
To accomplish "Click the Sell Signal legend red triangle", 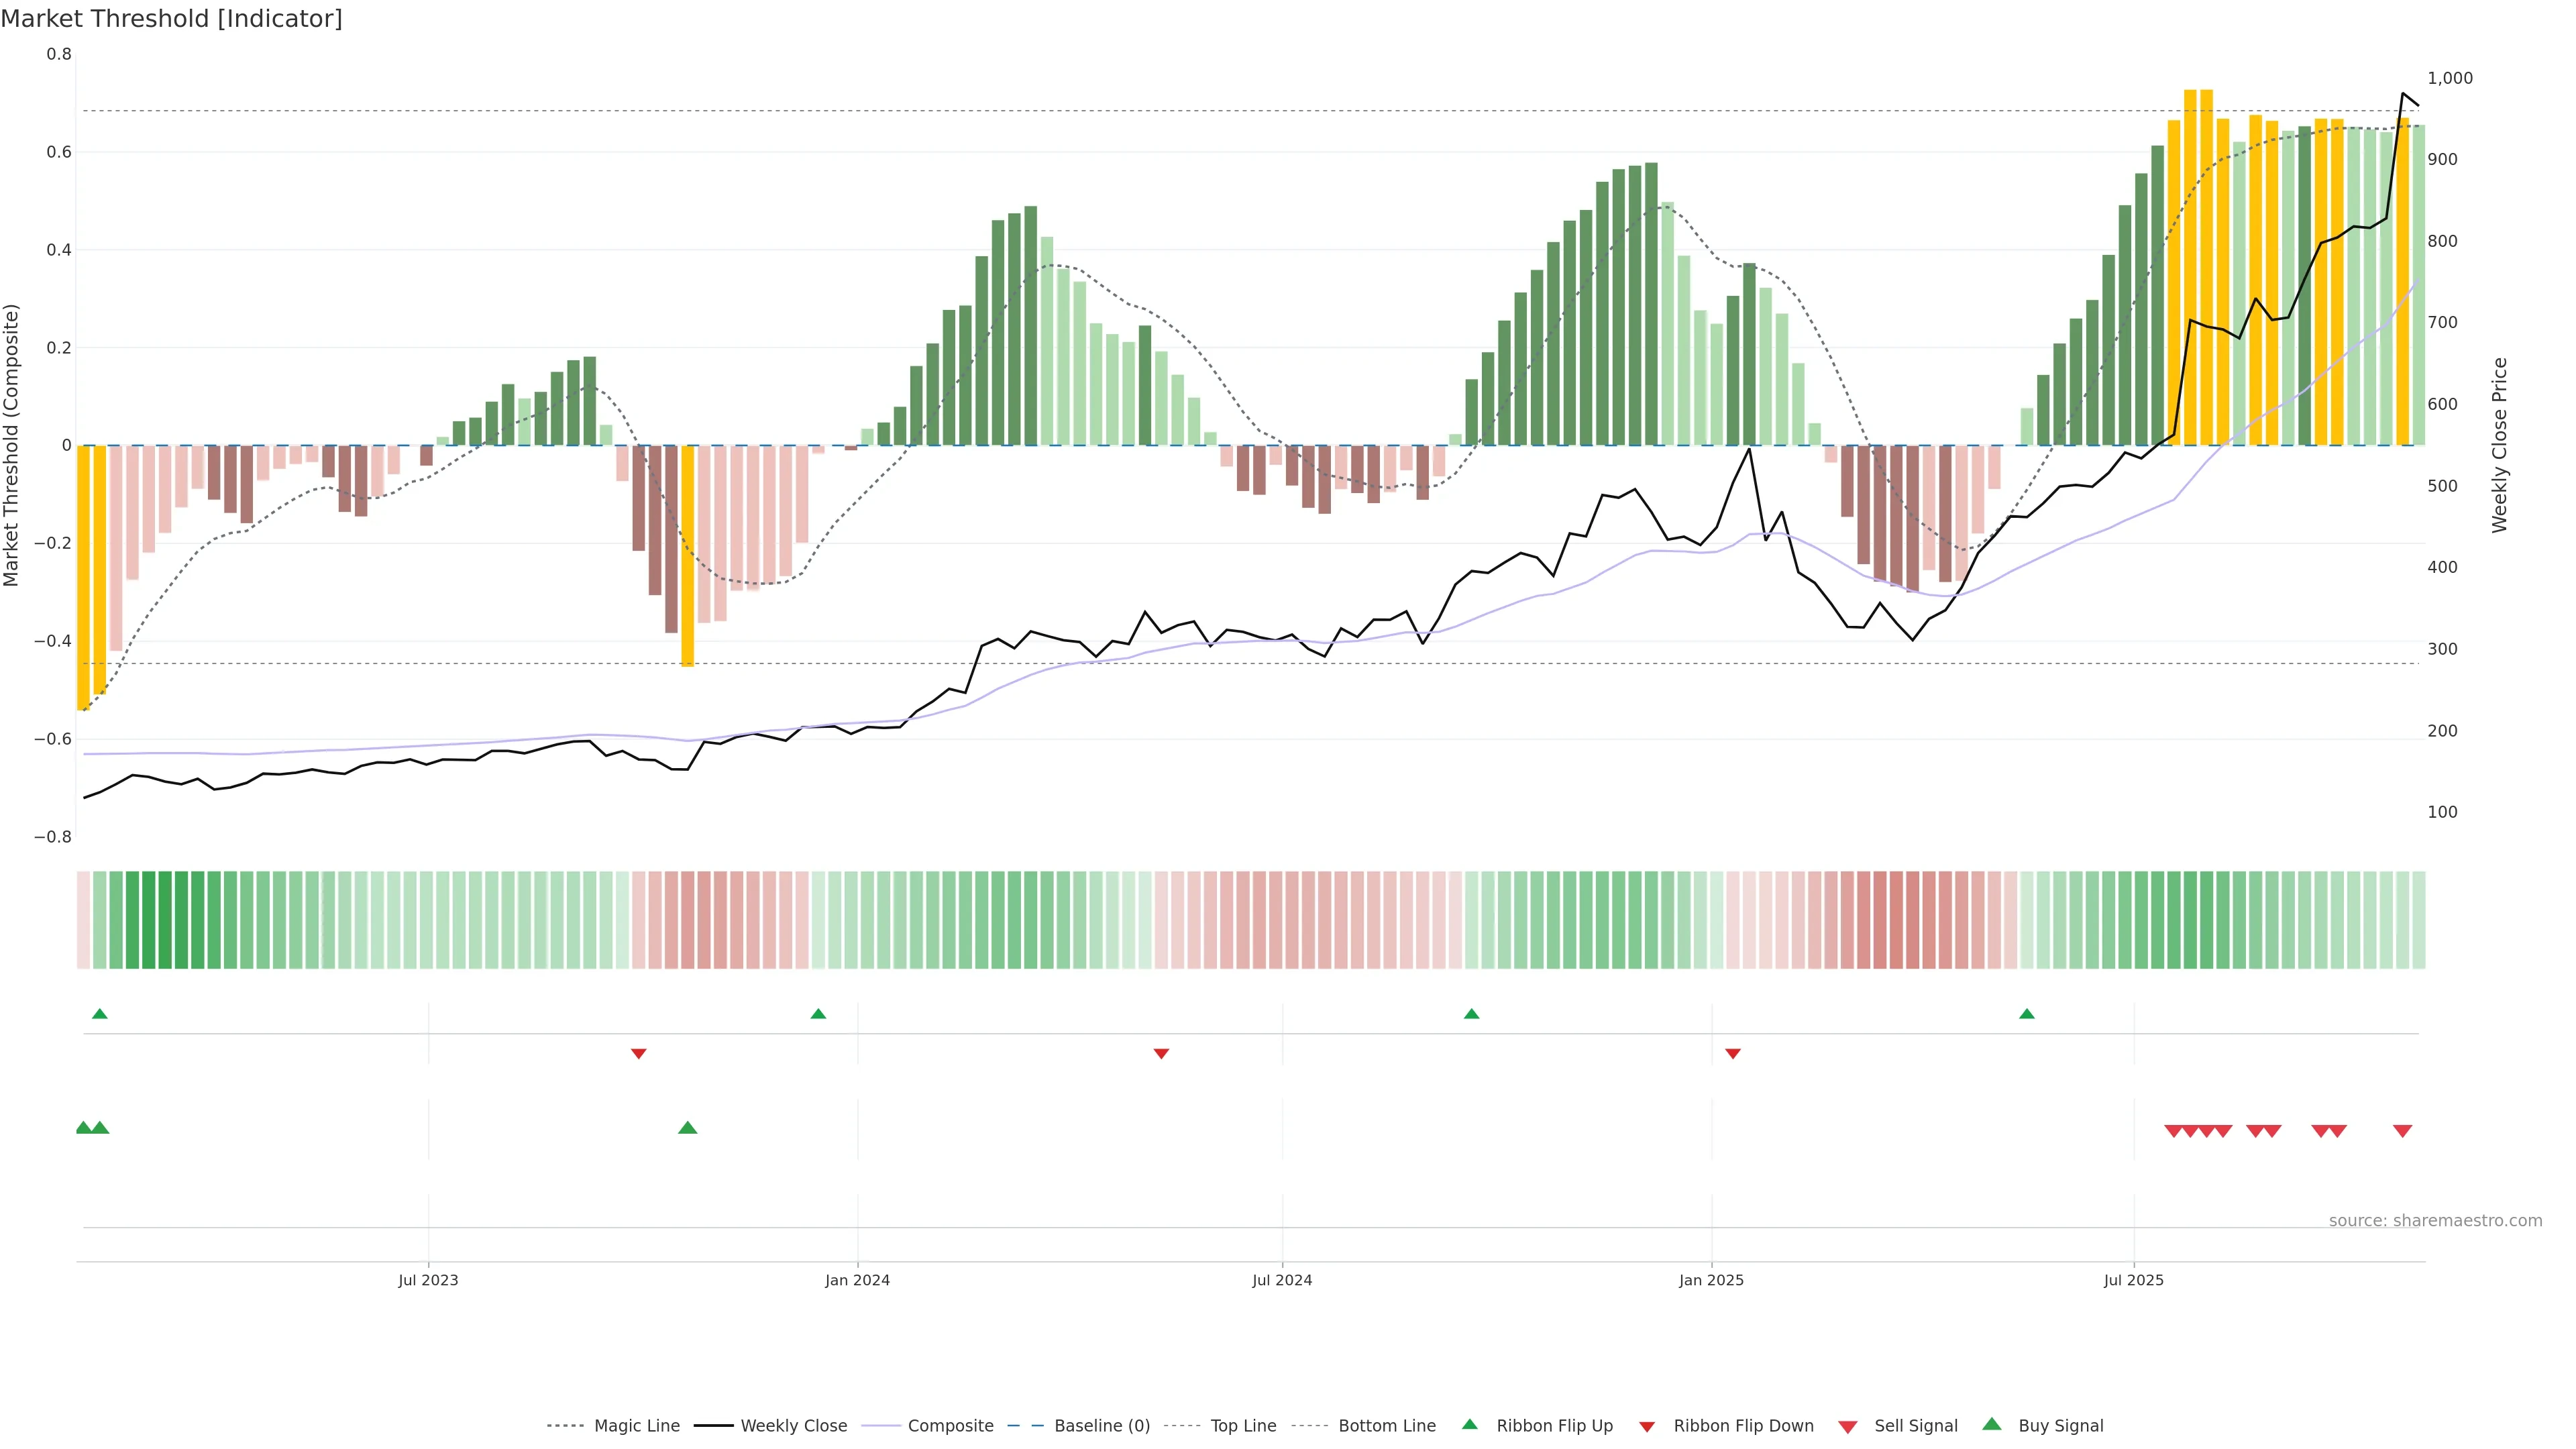I will coord(1848,1426).
